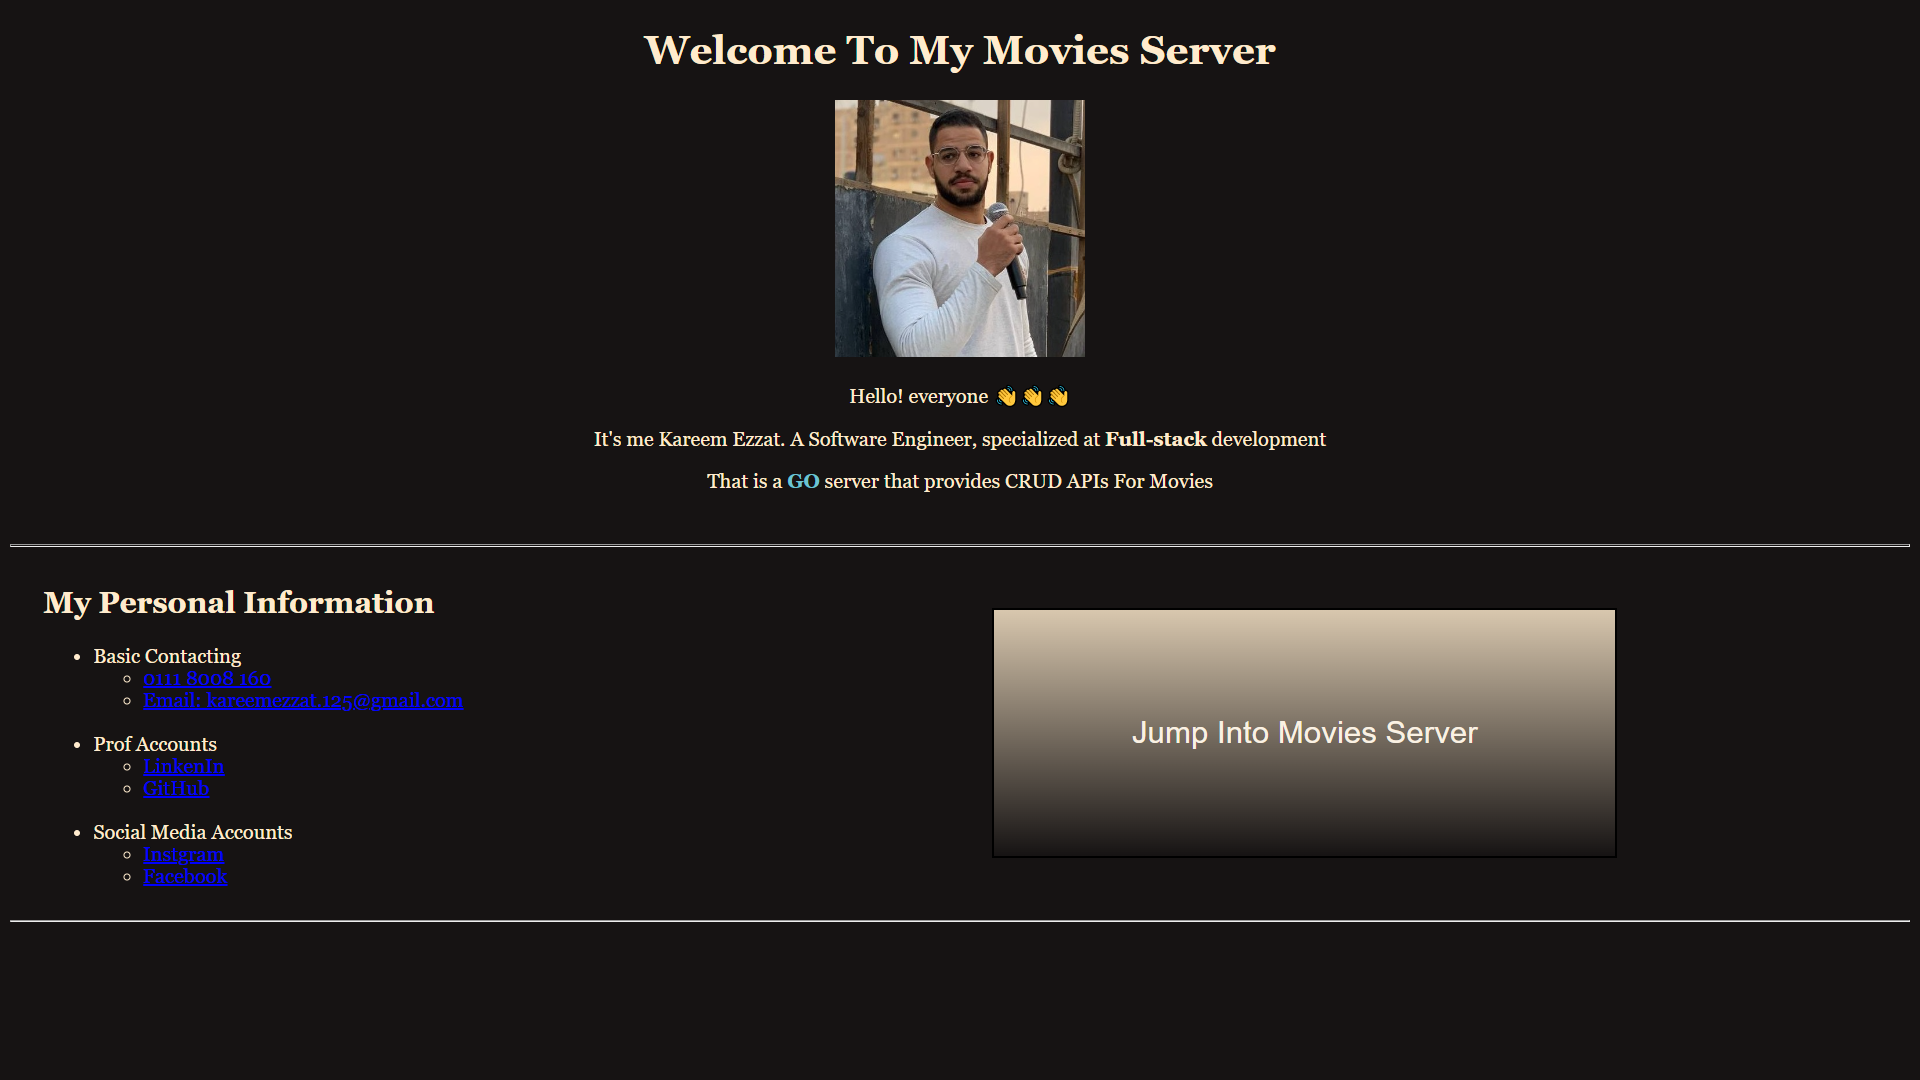Open the GitHub profile link
The image size is (1920, 1080).
(x=176, y=788)
